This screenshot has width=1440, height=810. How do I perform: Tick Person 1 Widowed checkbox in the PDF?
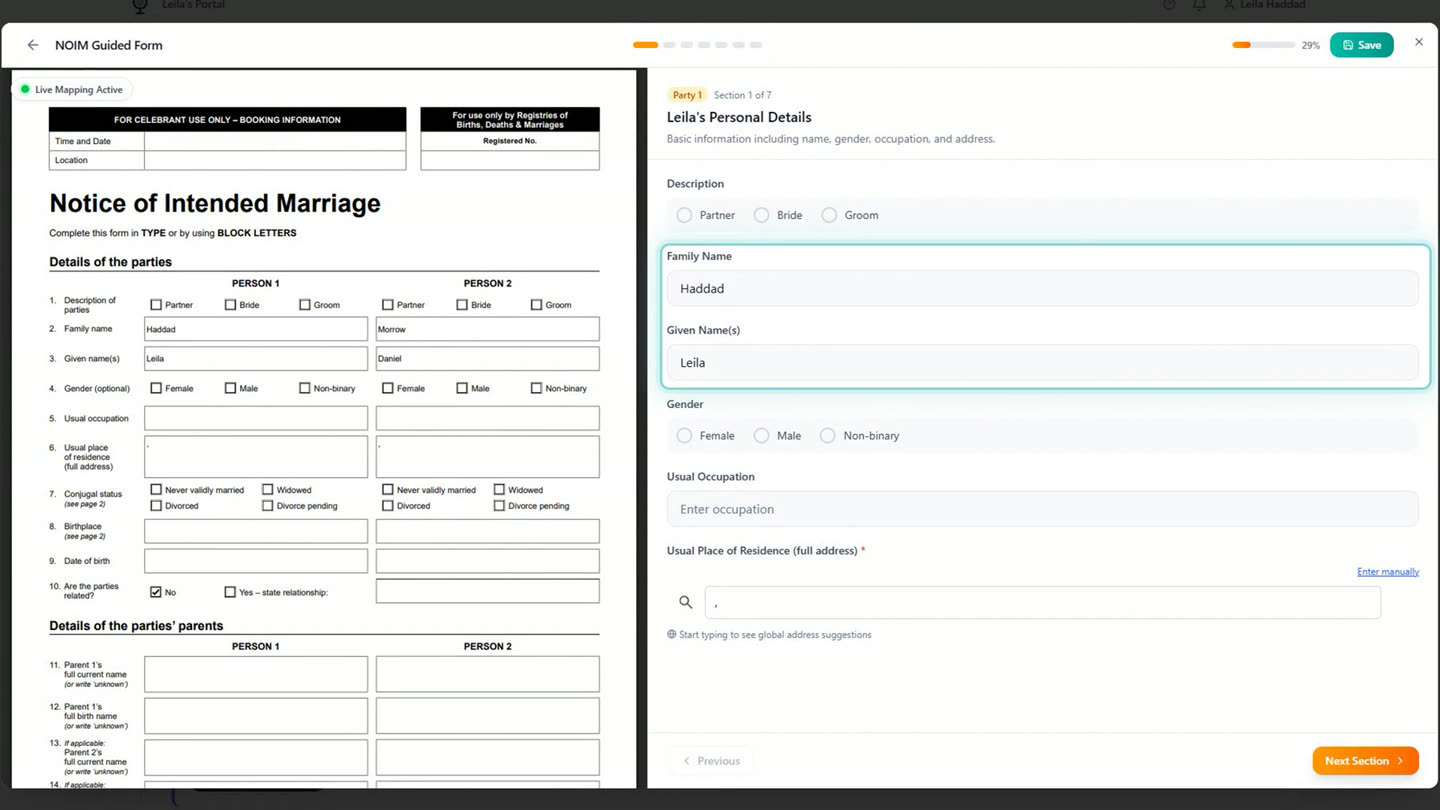(x=267, y=490)
